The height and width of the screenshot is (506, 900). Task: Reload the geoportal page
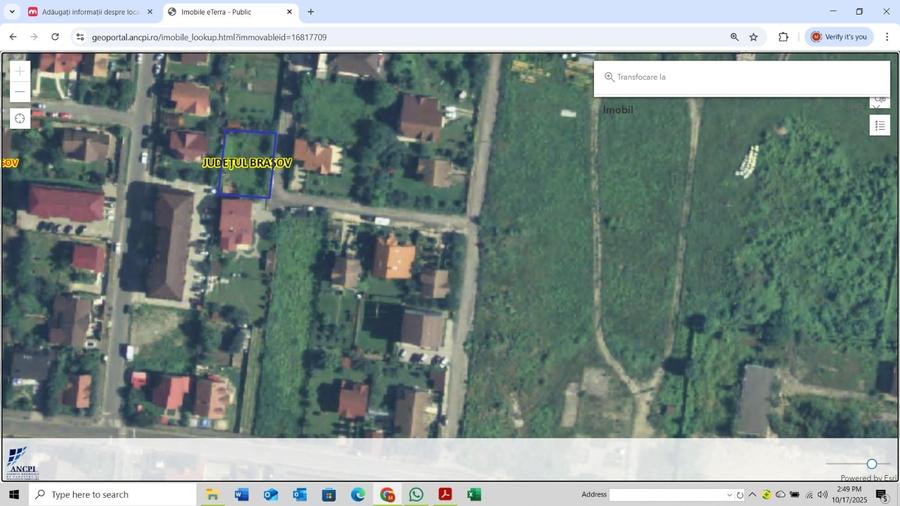tap(55, 37)
